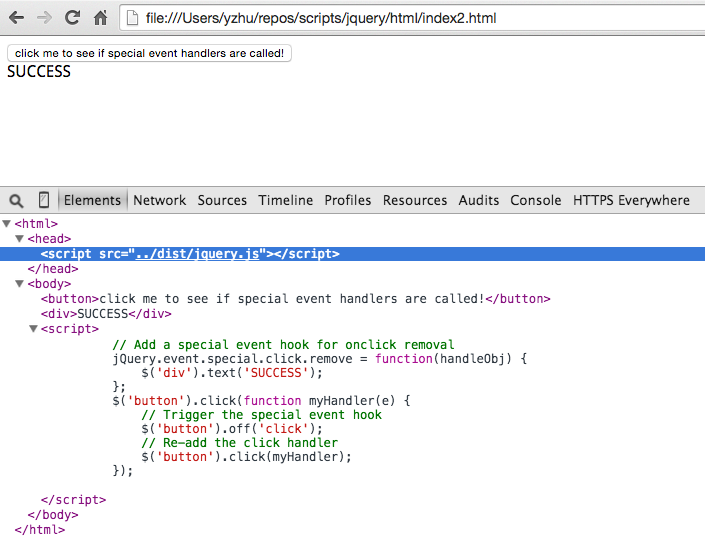Select the HTTPS Everywhere panel tab
Image resolution: width=705 pixels, height=545 pixels.
(631, 200)
